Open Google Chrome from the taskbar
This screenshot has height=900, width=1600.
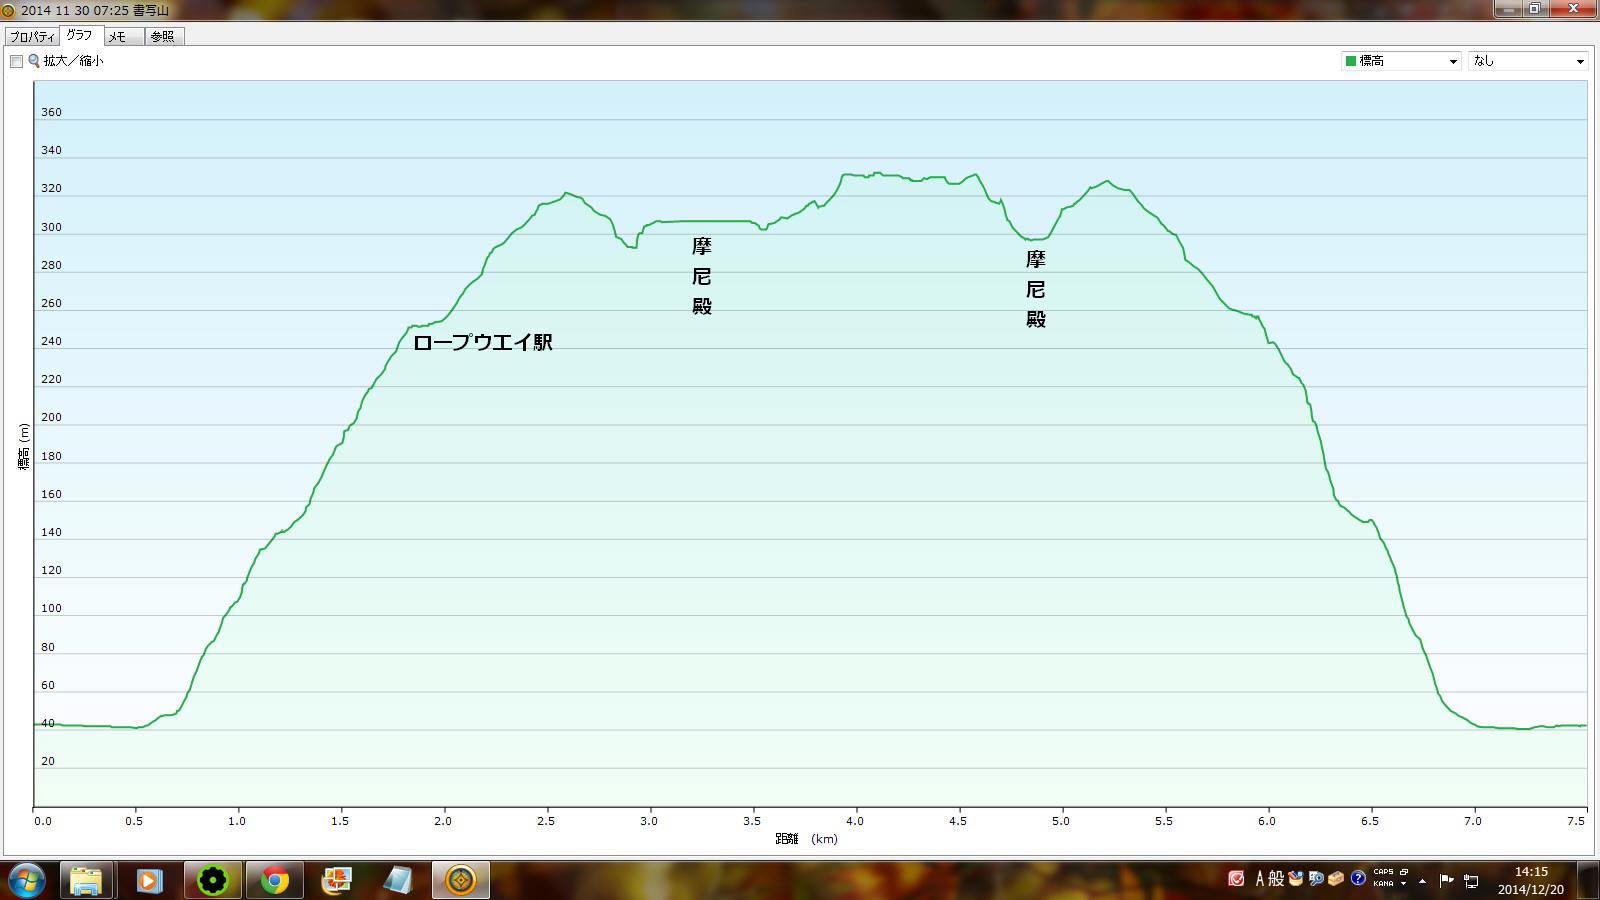pos(274,880)
